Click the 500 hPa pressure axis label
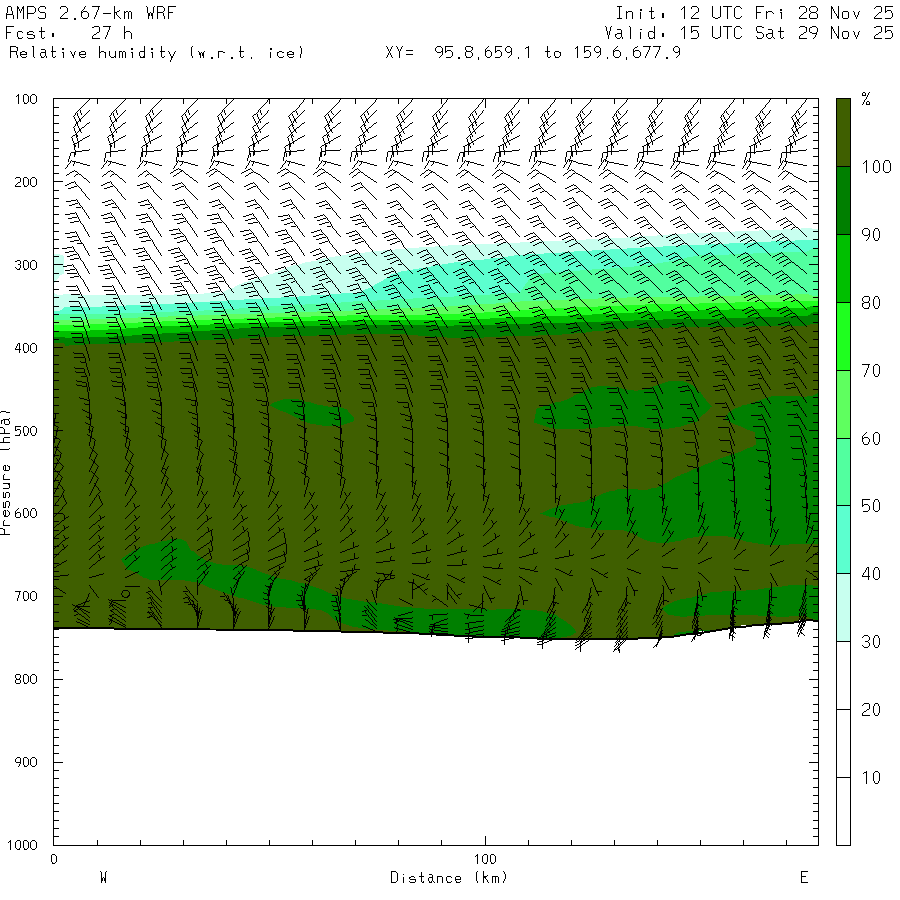Viewport: 900px width, 900px height. coord(26,431)
